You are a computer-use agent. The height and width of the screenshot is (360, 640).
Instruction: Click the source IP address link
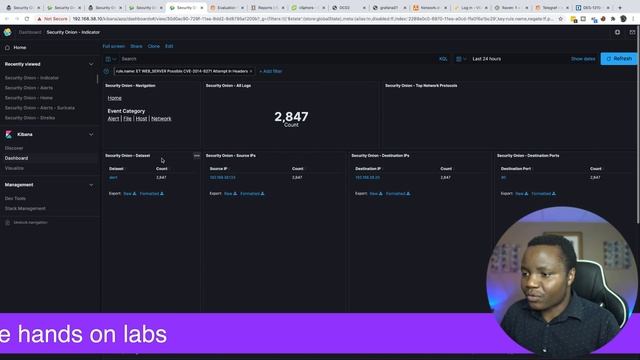click(x=222, y=178)
